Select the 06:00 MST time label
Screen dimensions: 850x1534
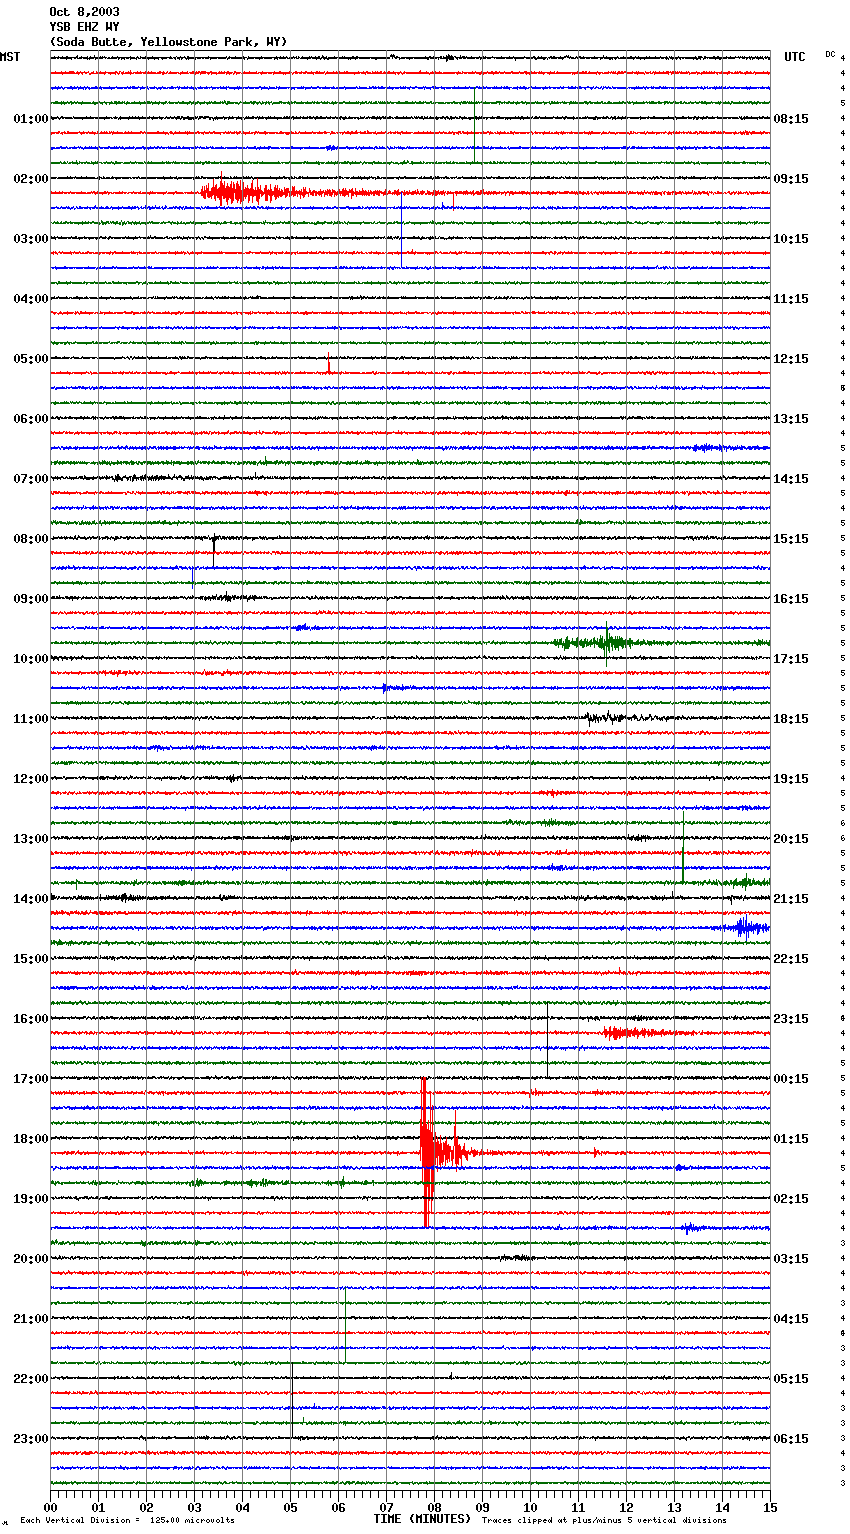point(31,419)
